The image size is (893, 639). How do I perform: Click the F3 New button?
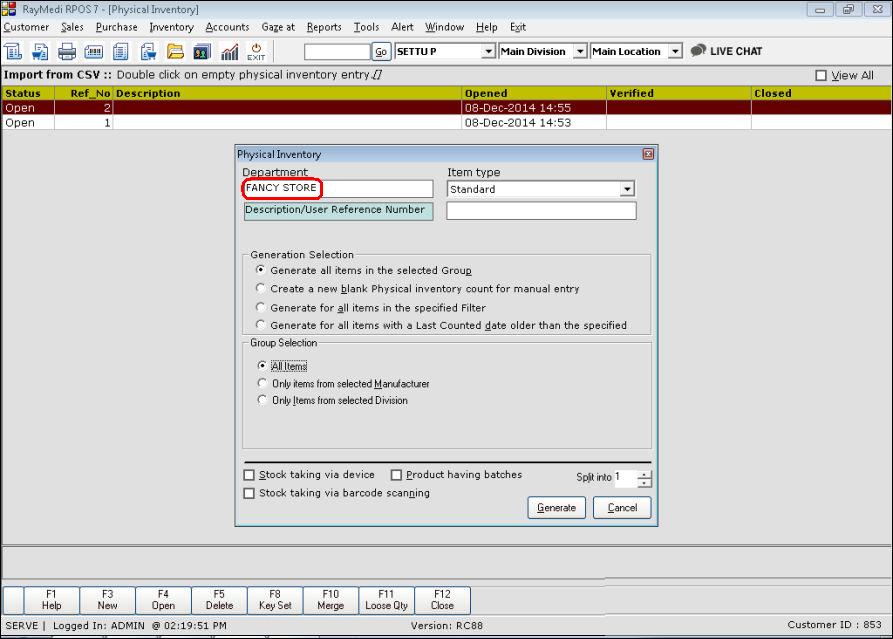coord(107,600)
